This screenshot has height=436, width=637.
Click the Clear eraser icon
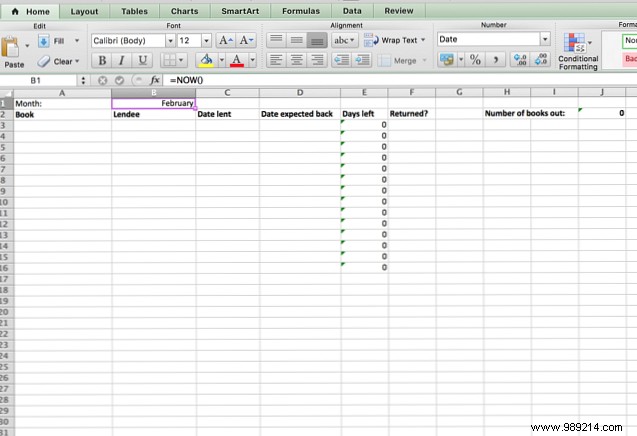click(43, 61)
